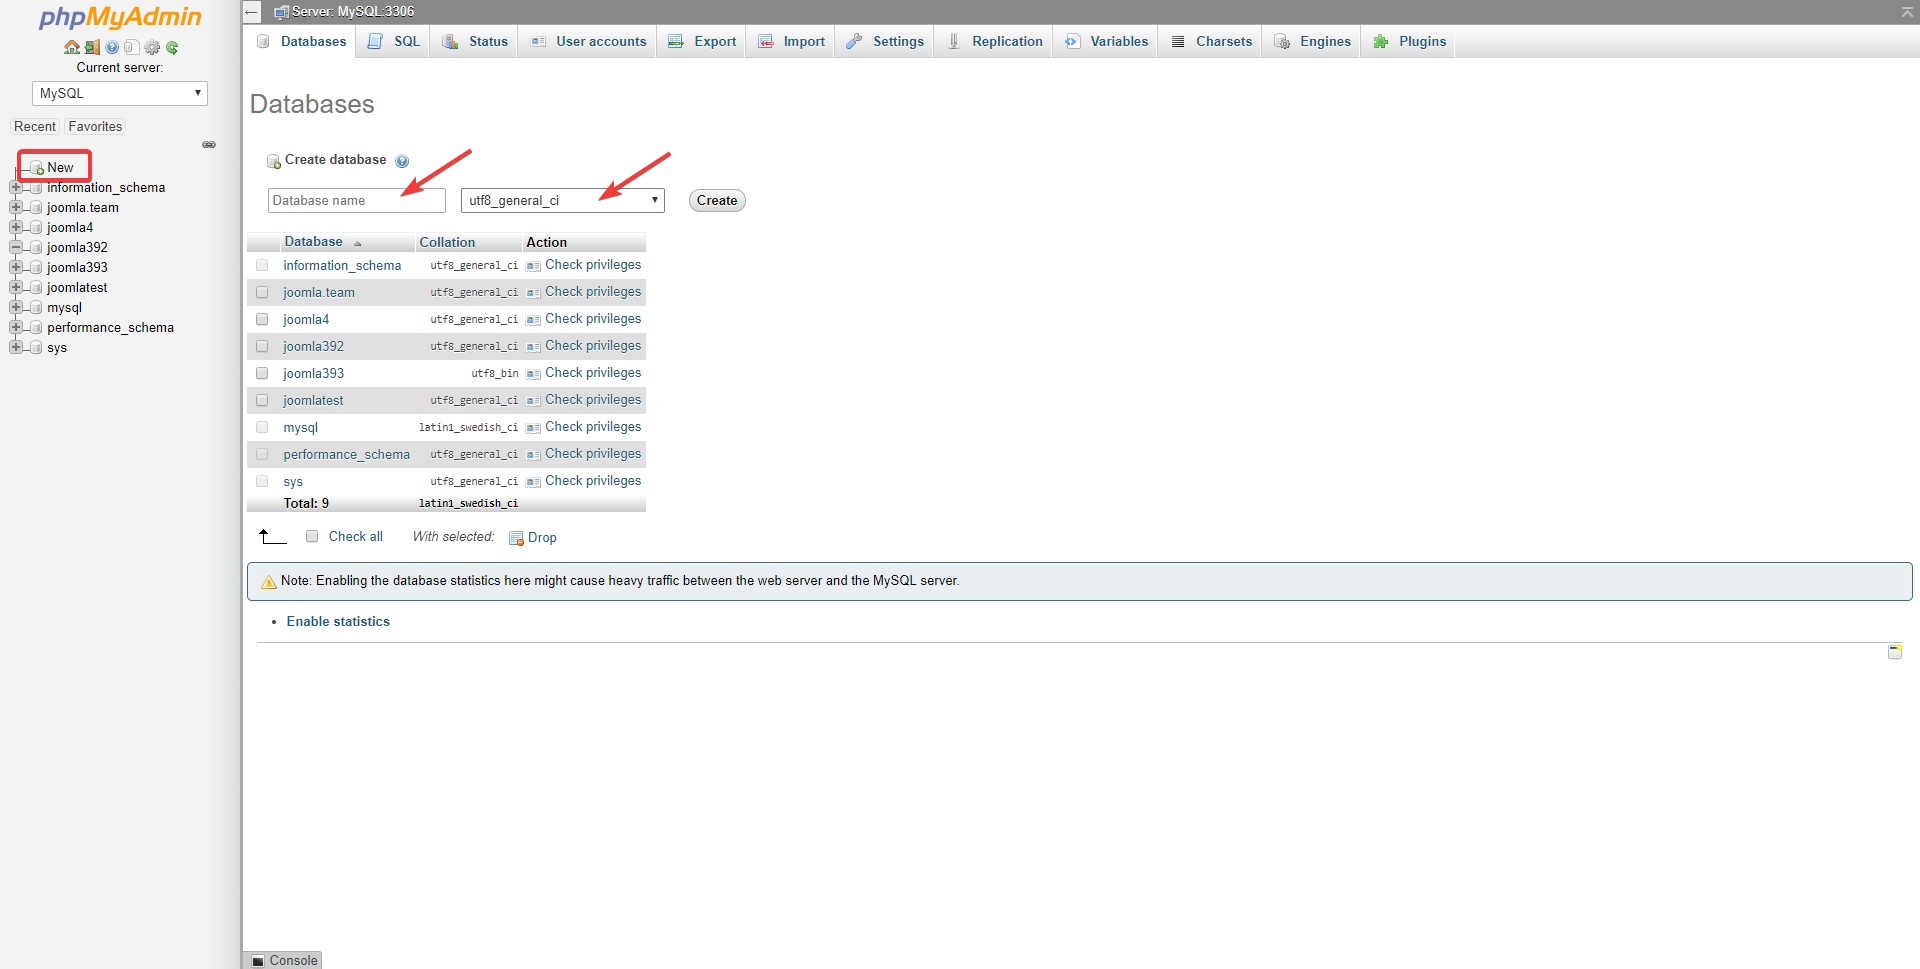Reload navigation panel with green refresh icon
Image resolution: width=1920 pixels, height=969 pixels.
click(x=172, y=47)
